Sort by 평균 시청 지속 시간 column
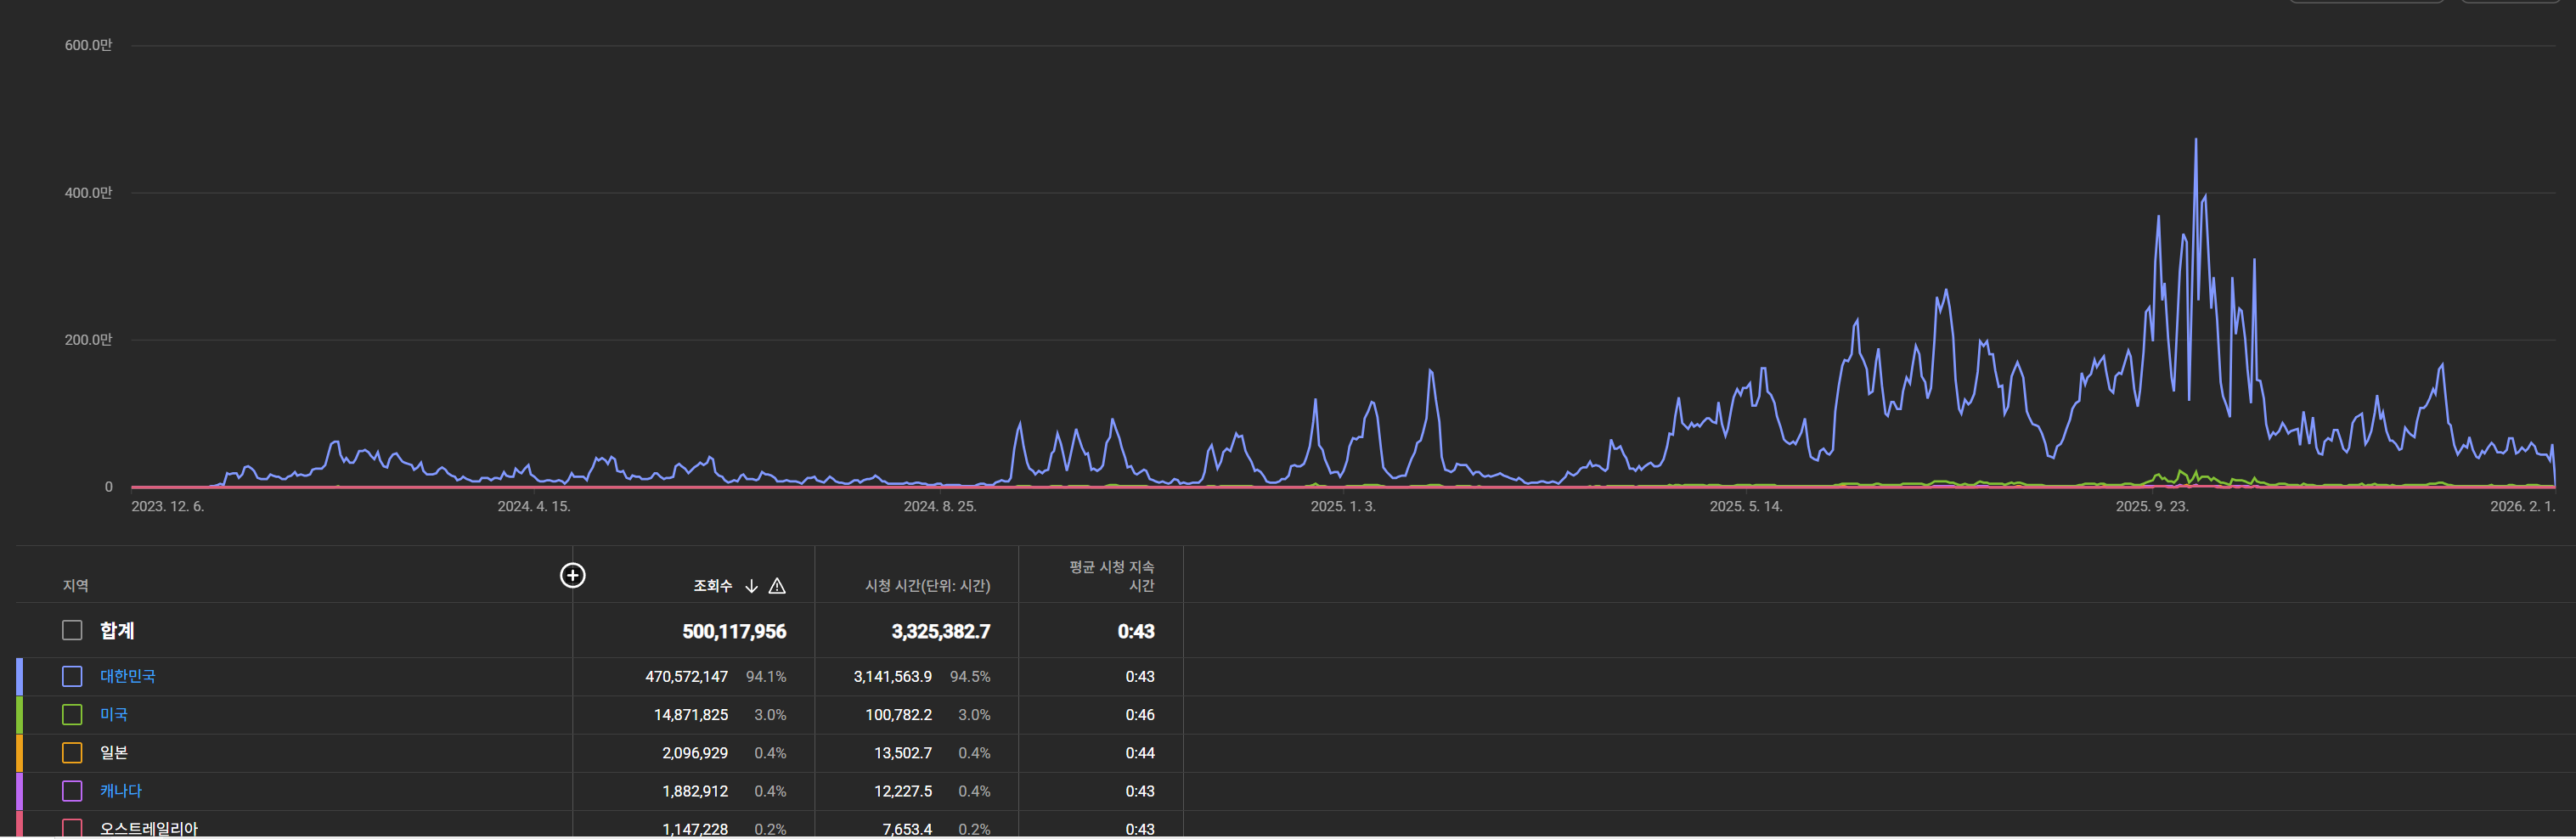The width and height of the screenshot is (2576, 839). tap(1111, 576)
